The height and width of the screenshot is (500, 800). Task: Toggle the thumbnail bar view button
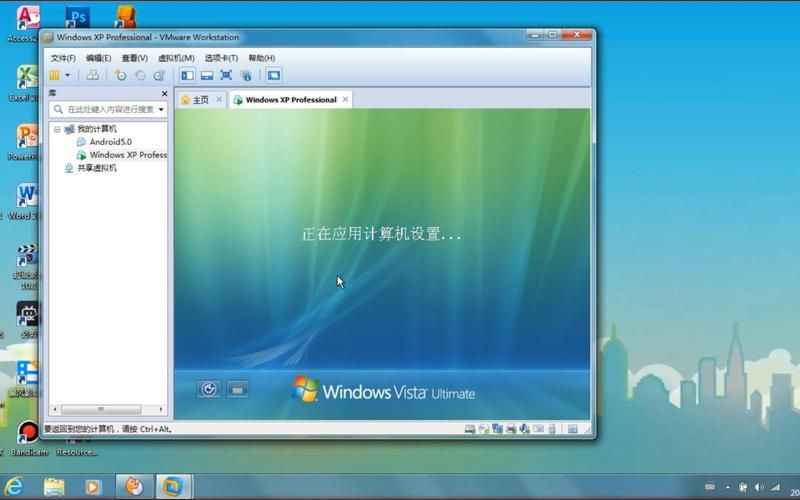[206, 75]
